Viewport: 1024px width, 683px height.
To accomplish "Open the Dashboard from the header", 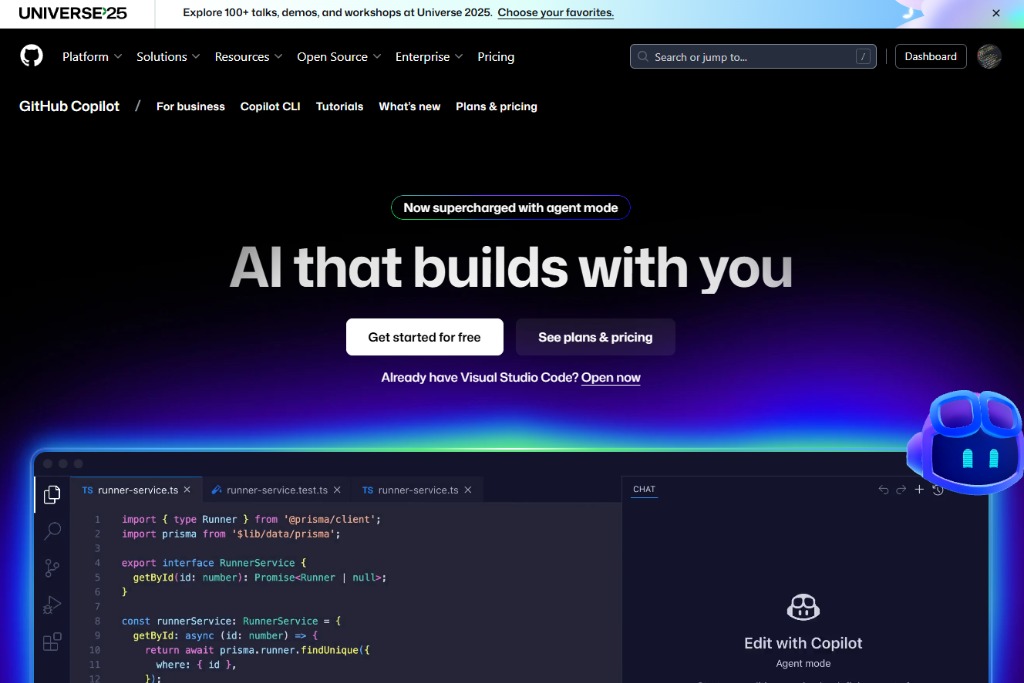I will (930, 56).
